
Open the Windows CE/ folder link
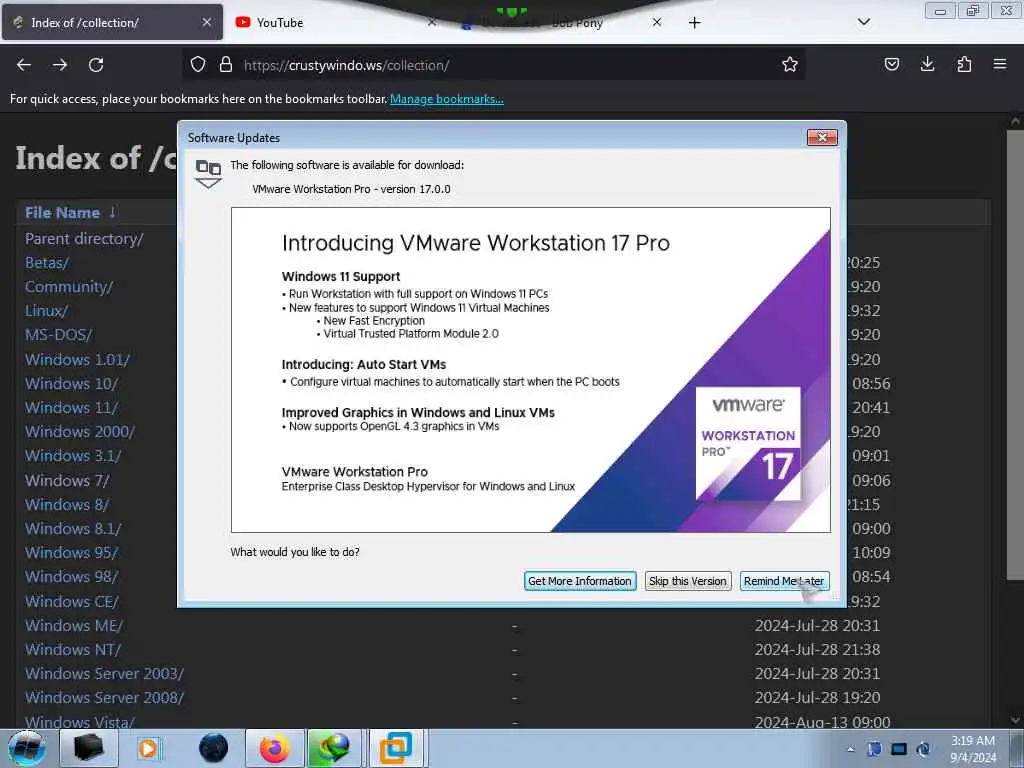(x=72, y=601)
